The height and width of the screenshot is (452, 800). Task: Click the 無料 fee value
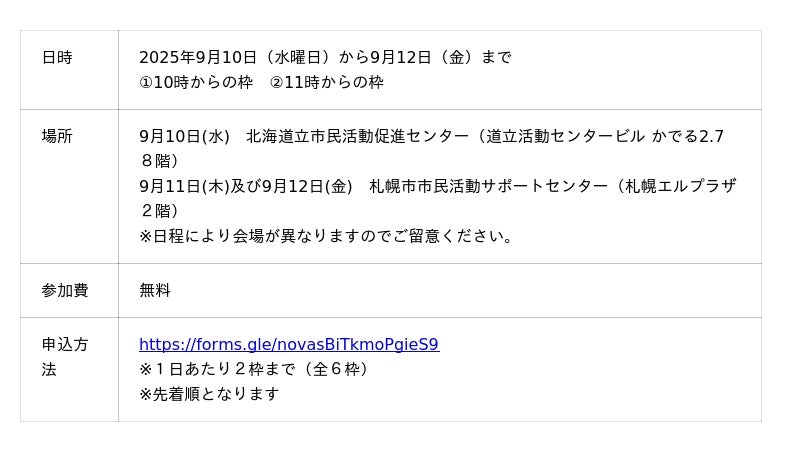155,291
